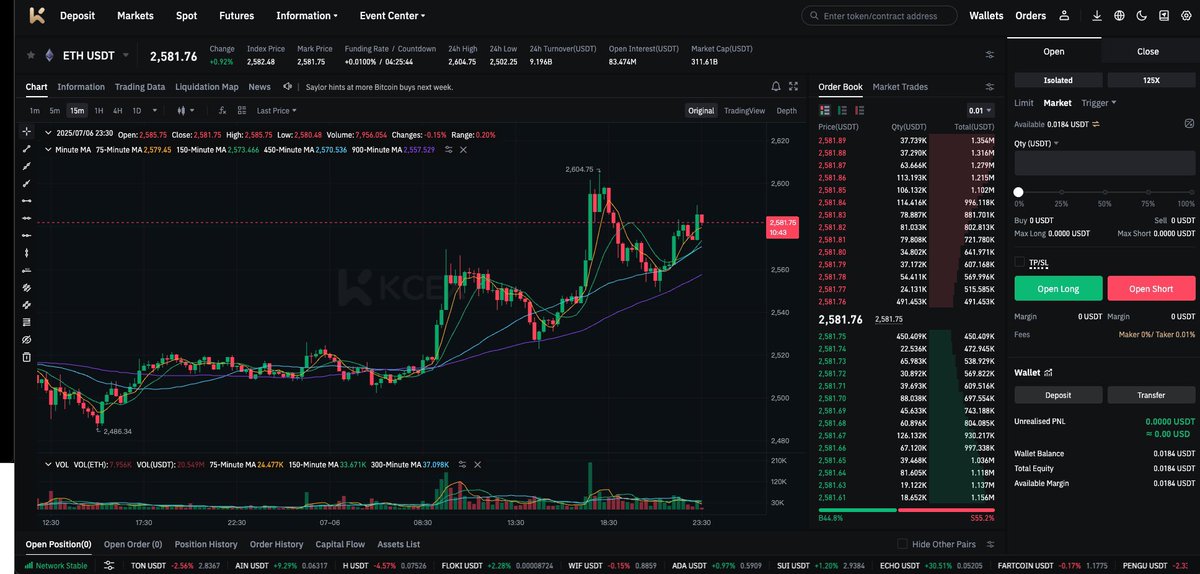Click the Open Short button
Image resolution: width=1200 pixels, height=574 pixels.
coord(1151,289)
